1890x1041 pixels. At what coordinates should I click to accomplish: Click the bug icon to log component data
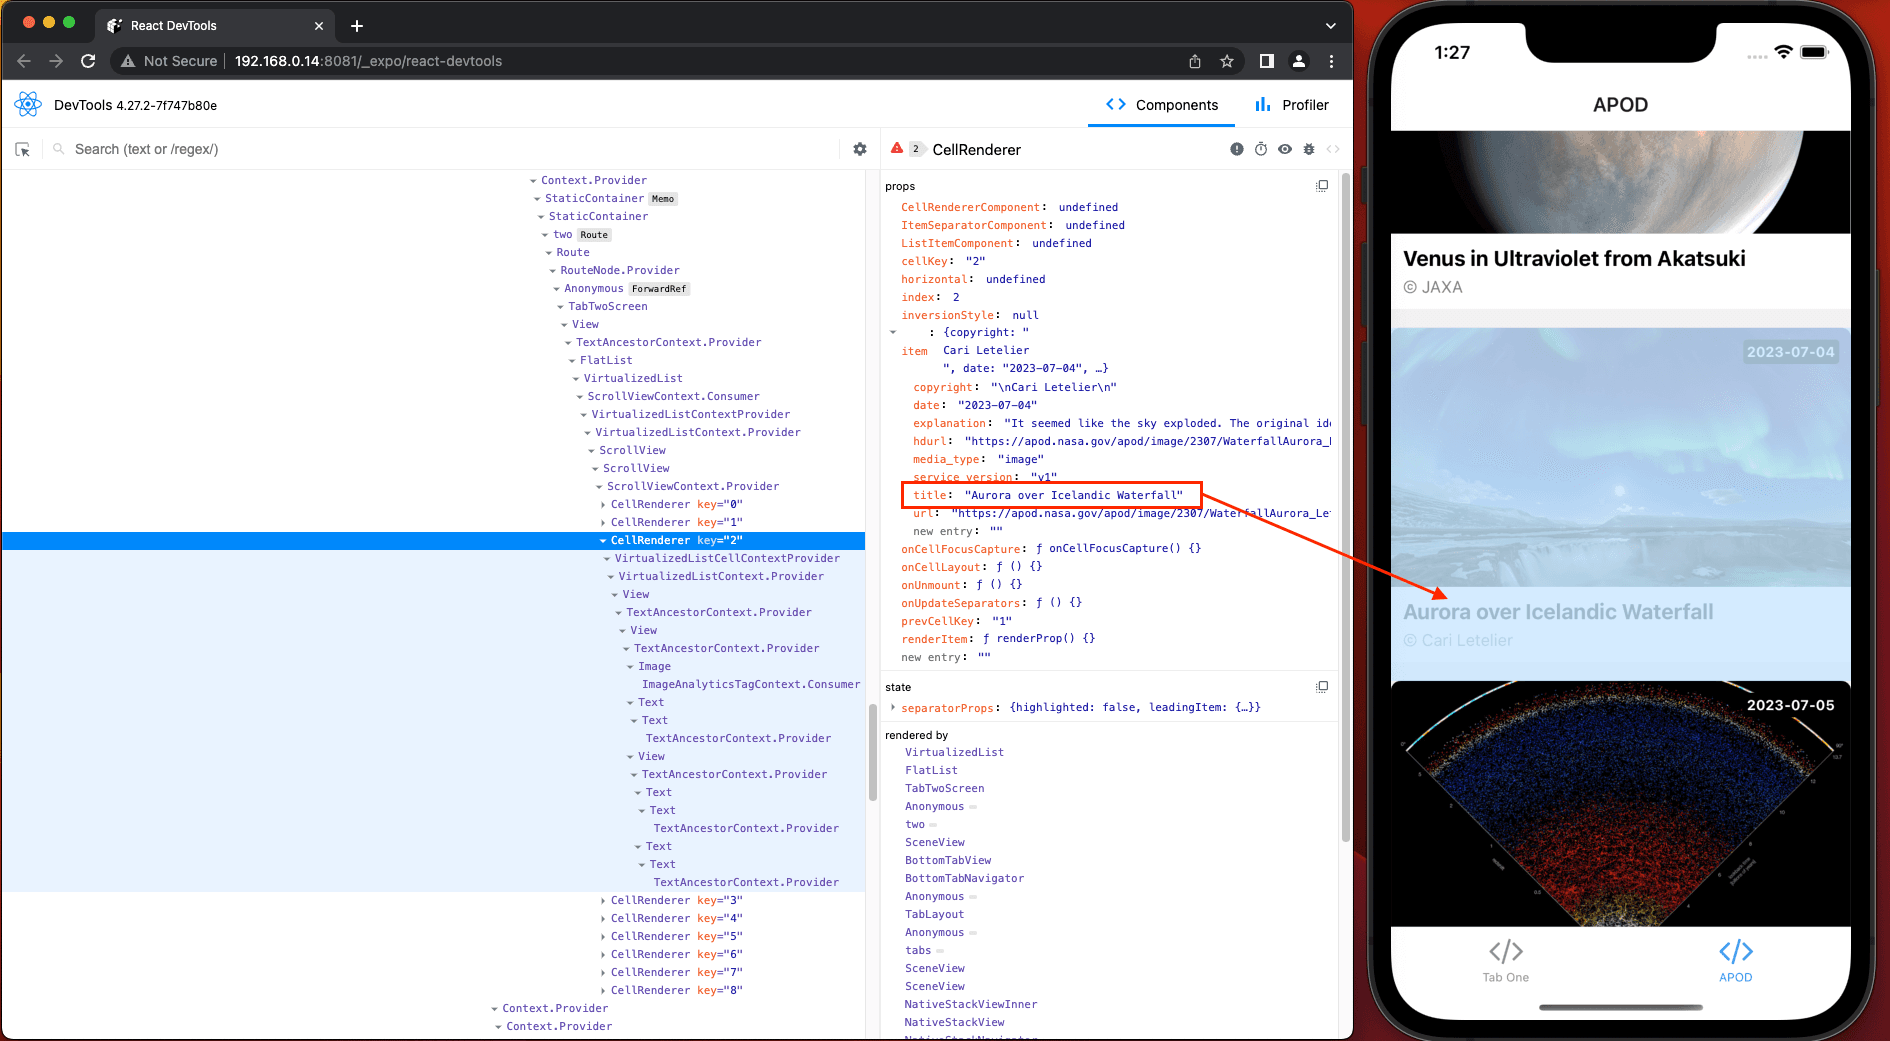pyautogui.click(x=1309, y=149)
